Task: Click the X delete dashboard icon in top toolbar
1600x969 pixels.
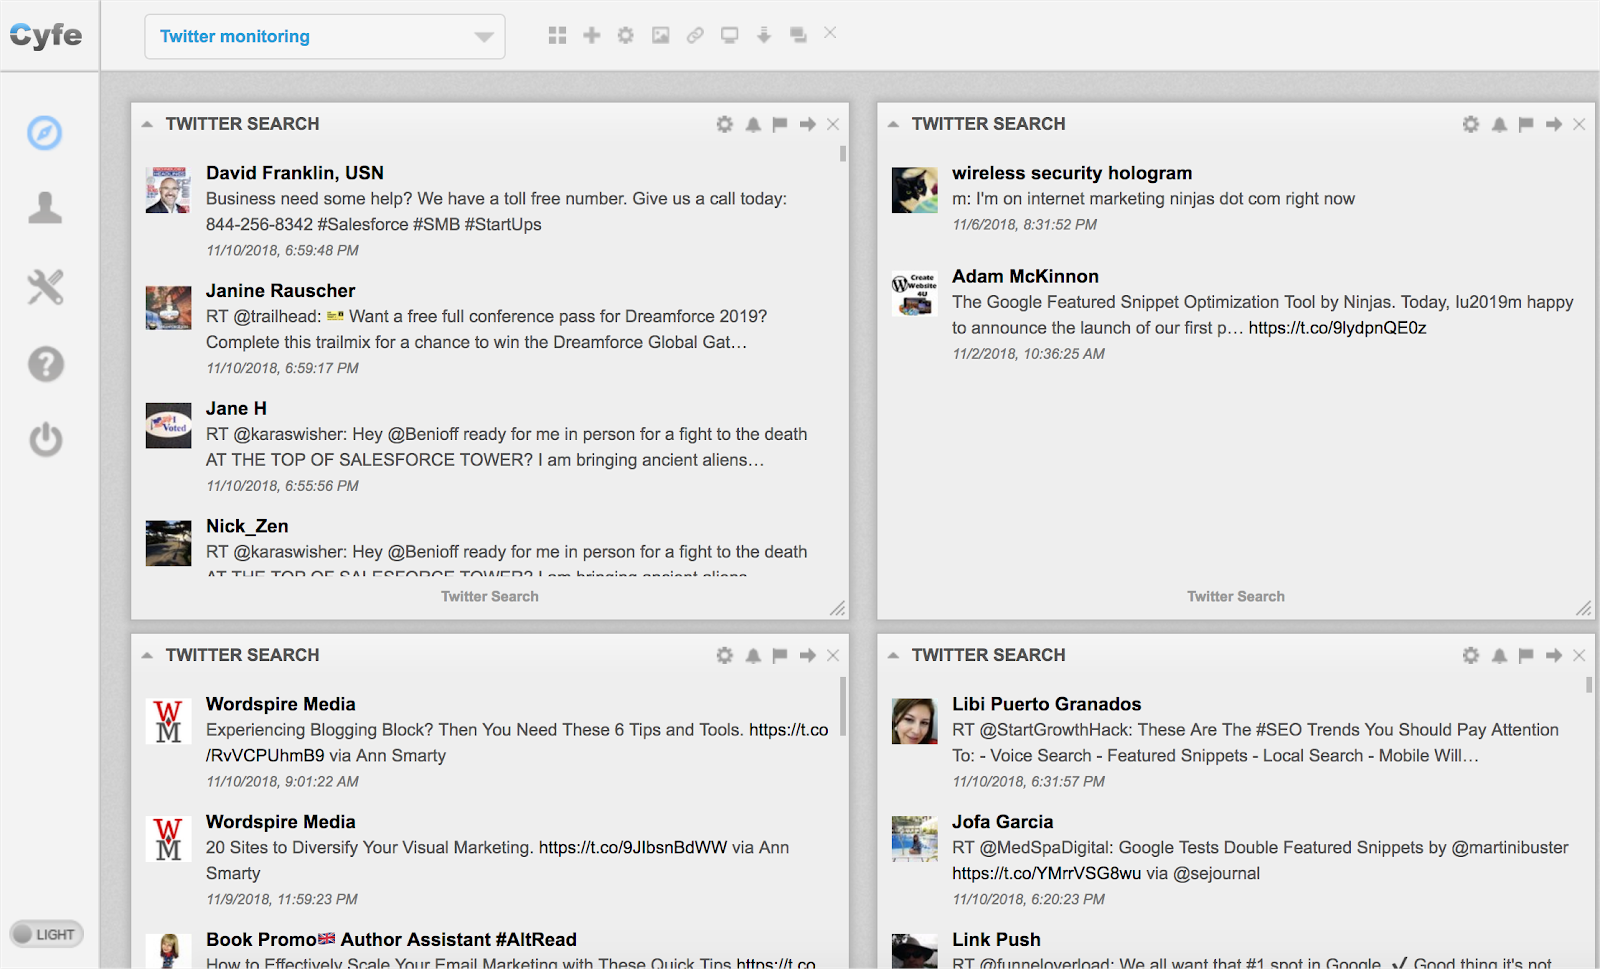Action: (x=830, y=33)
